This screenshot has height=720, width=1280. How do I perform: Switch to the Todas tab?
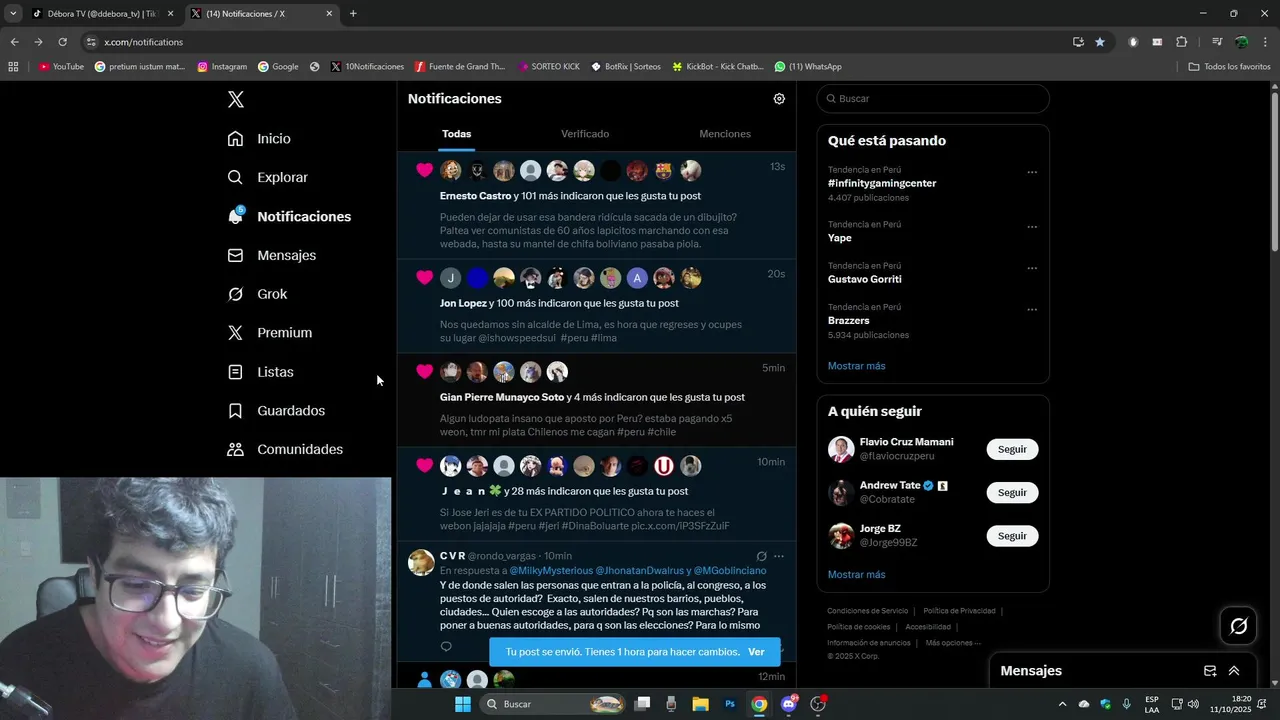click(456, 134)
